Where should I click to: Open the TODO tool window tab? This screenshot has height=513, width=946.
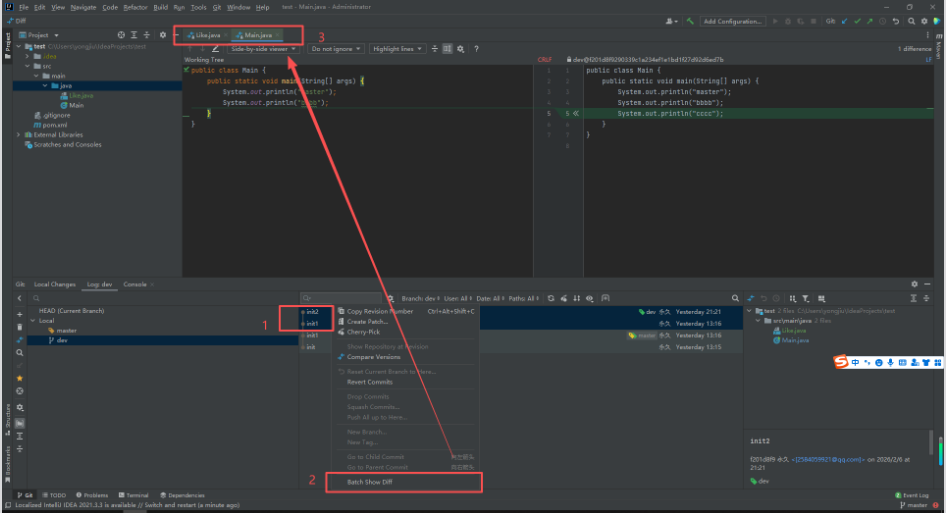click(x=54, y=495)
